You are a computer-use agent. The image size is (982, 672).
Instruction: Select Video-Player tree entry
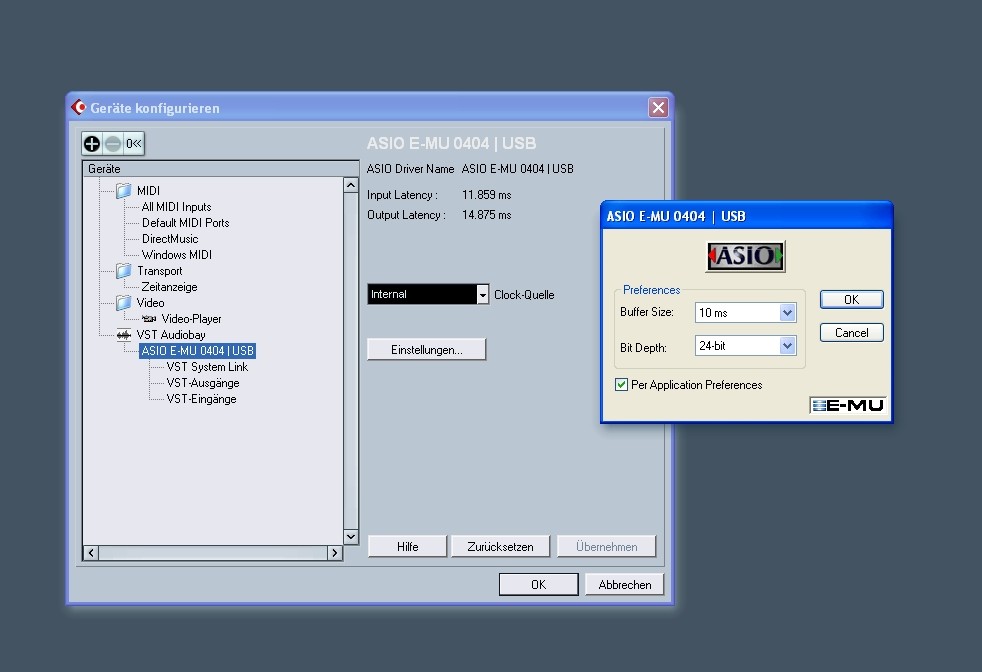tap(191, 319)
